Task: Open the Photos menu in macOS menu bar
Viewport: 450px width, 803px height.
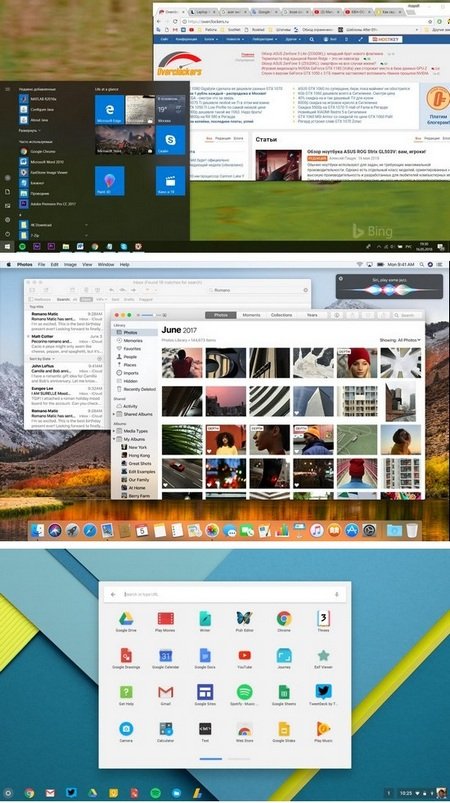Action: (x=25, y=265)
